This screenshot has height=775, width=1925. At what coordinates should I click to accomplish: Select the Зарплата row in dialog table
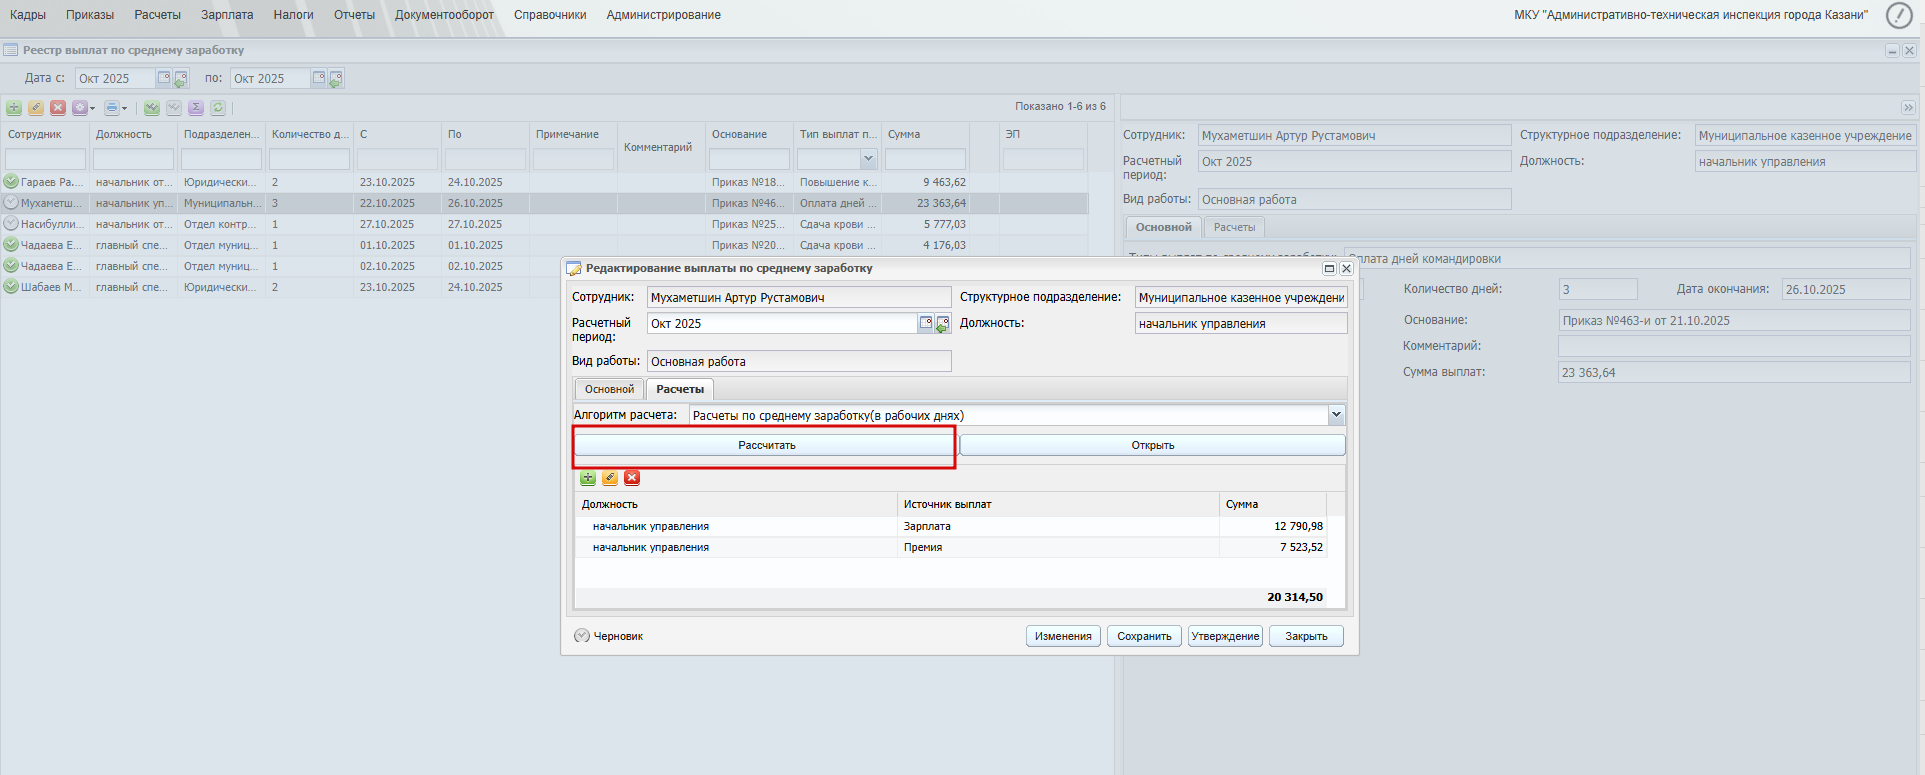pos(951,526)
